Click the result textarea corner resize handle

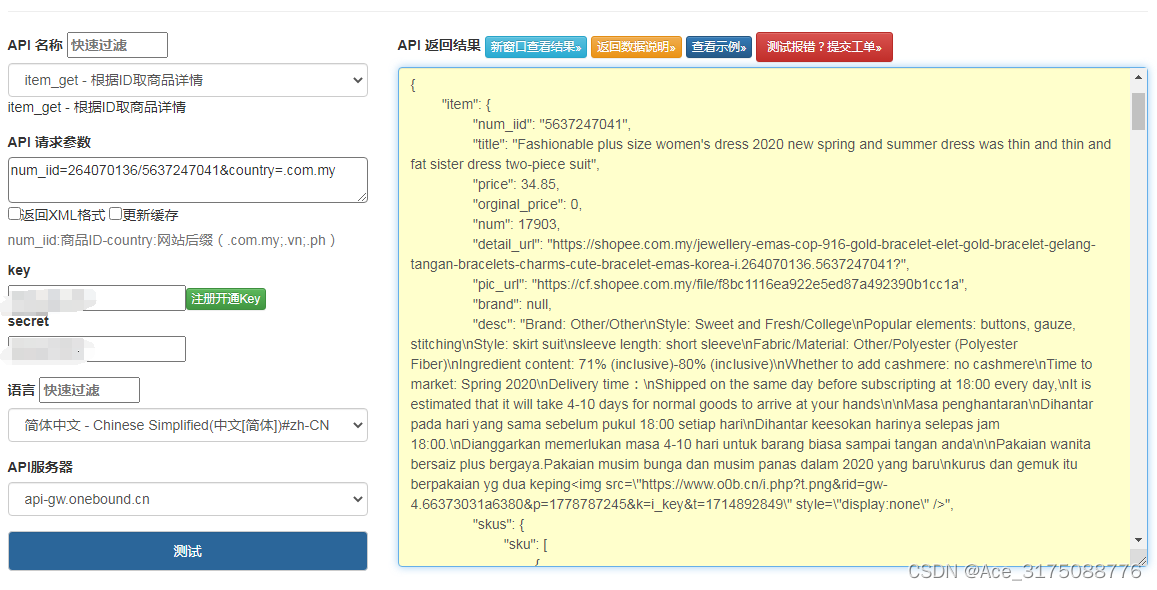[1140, 561]
